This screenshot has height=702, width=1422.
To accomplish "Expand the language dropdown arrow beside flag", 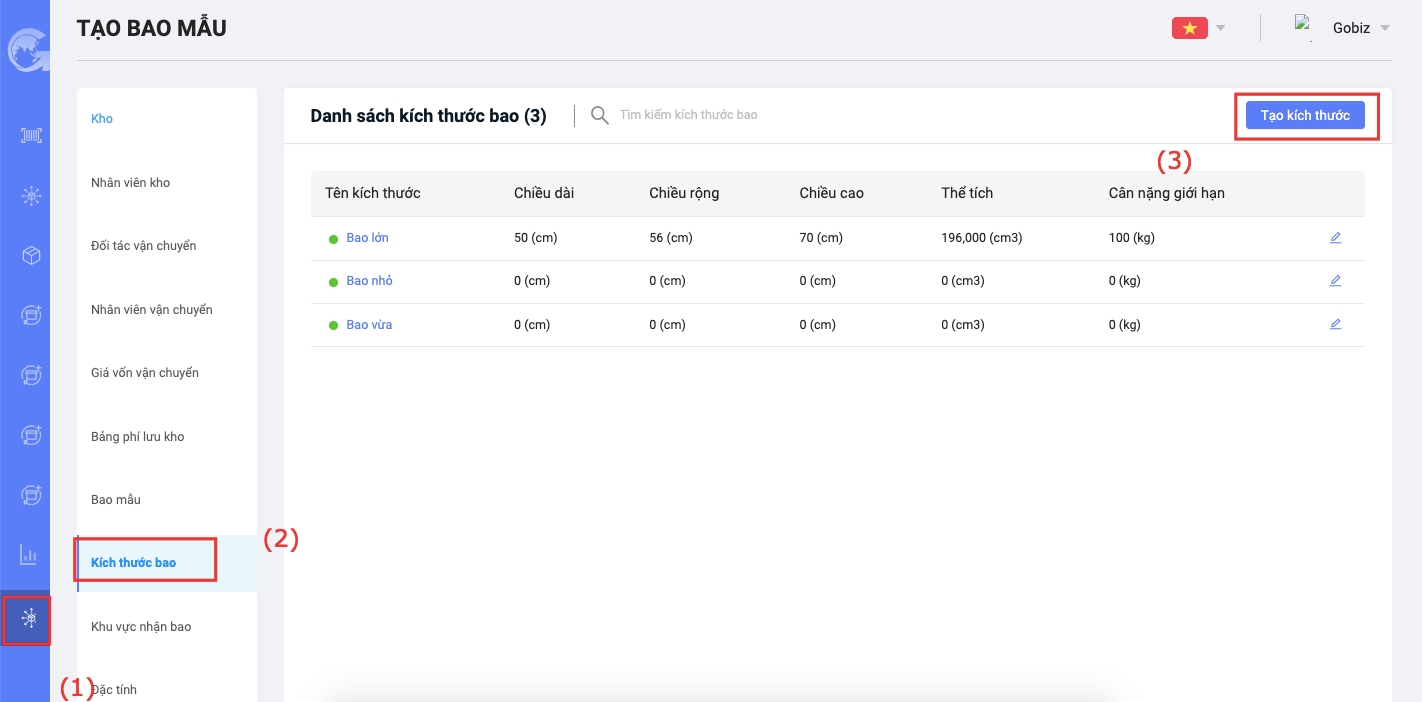I will tap(1220, 28).
